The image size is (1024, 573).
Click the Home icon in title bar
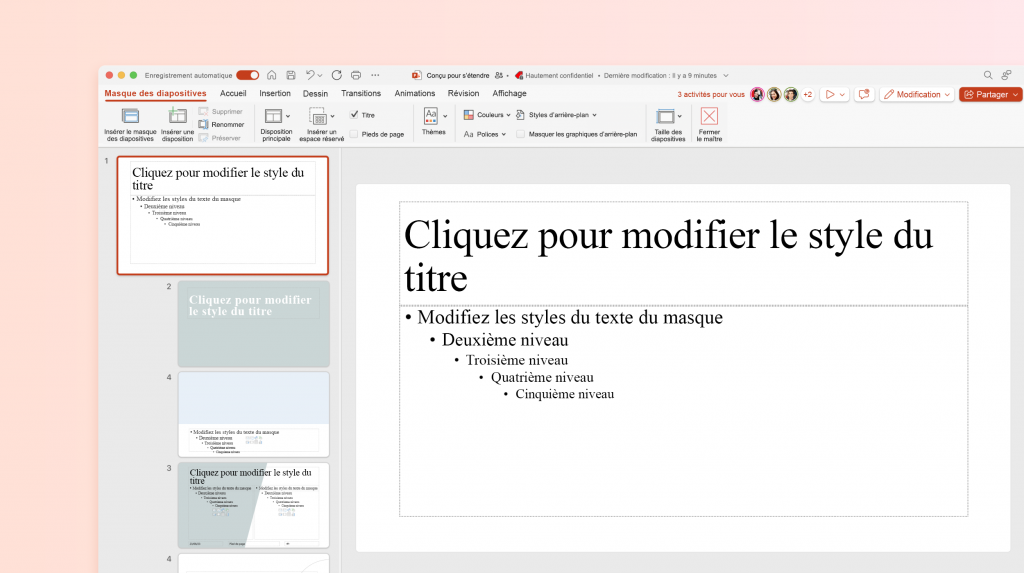272,75
